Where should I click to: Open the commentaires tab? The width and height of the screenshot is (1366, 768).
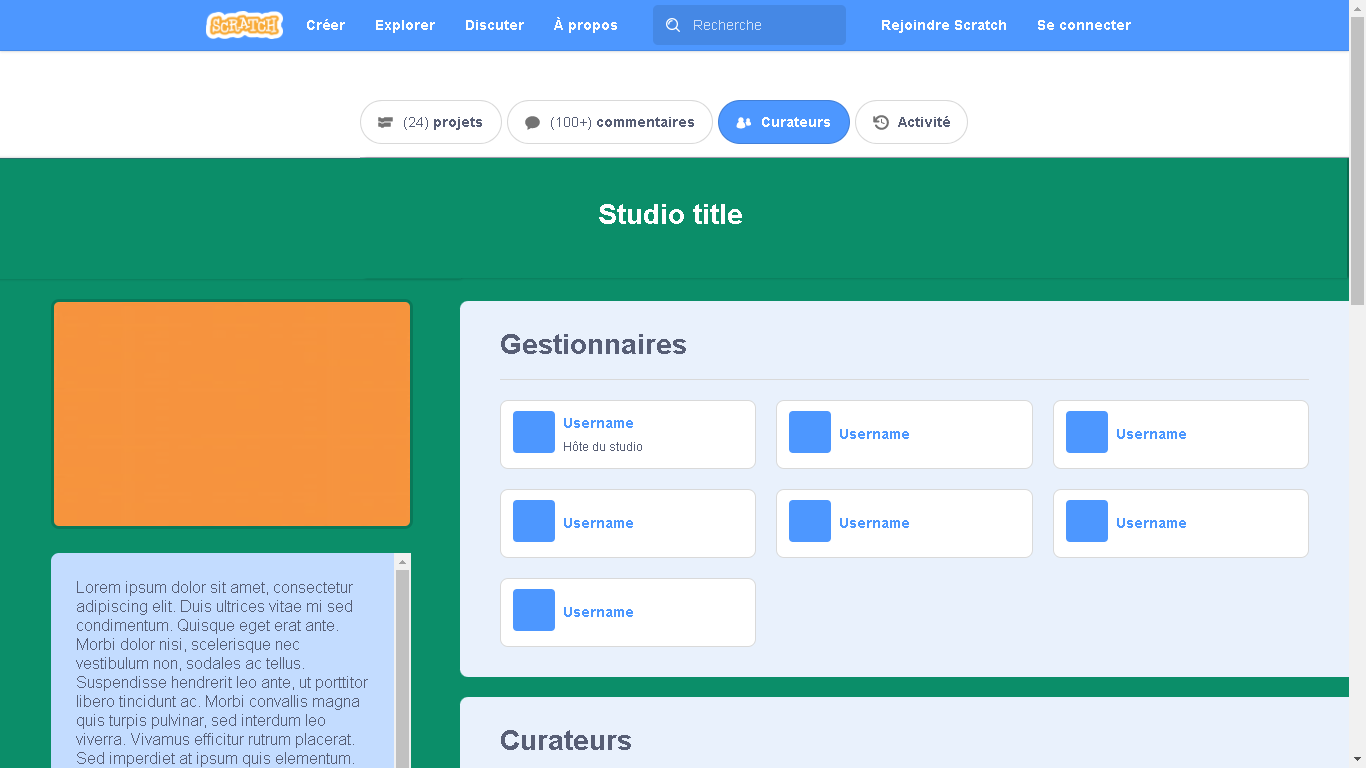(x=610, y=121)
